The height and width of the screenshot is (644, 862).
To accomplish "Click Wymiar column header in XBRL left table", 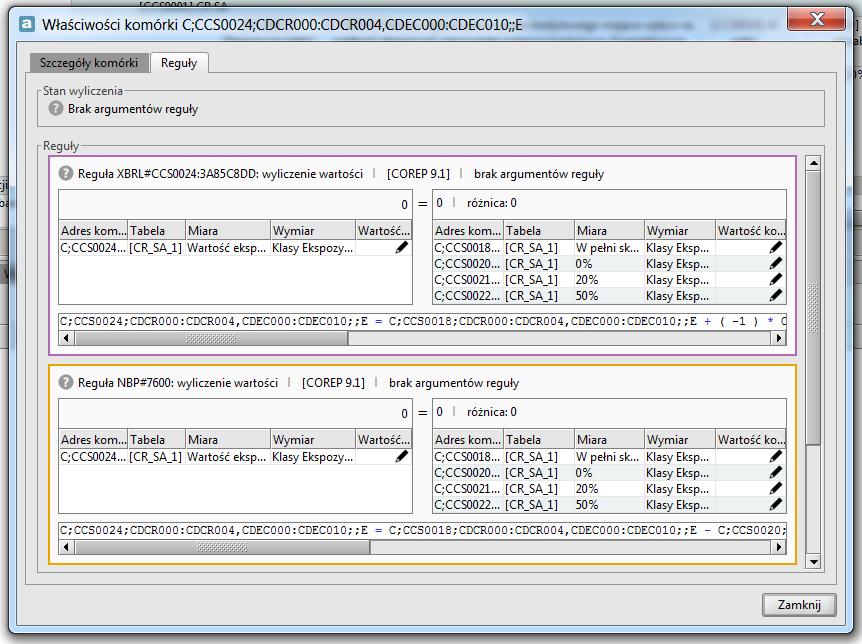I will point(313,230).
